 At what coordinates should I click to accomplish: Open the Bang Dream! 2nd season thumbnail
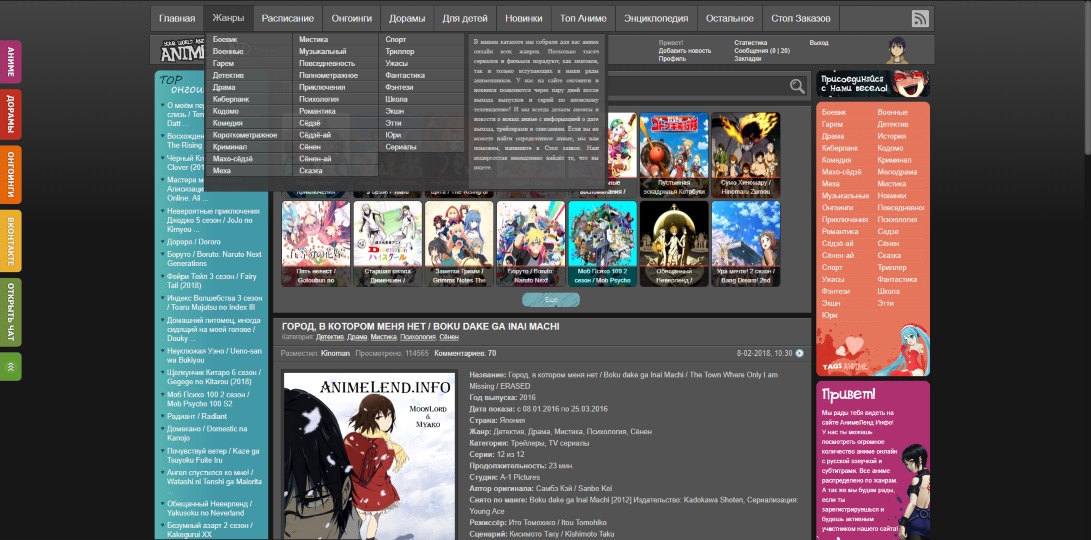coord(746,244)
